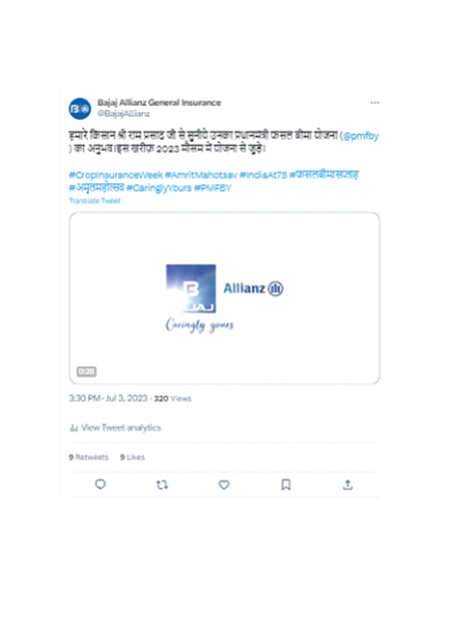Click the retweet arrows icon

pyautogui.click(x=162, y=485)
